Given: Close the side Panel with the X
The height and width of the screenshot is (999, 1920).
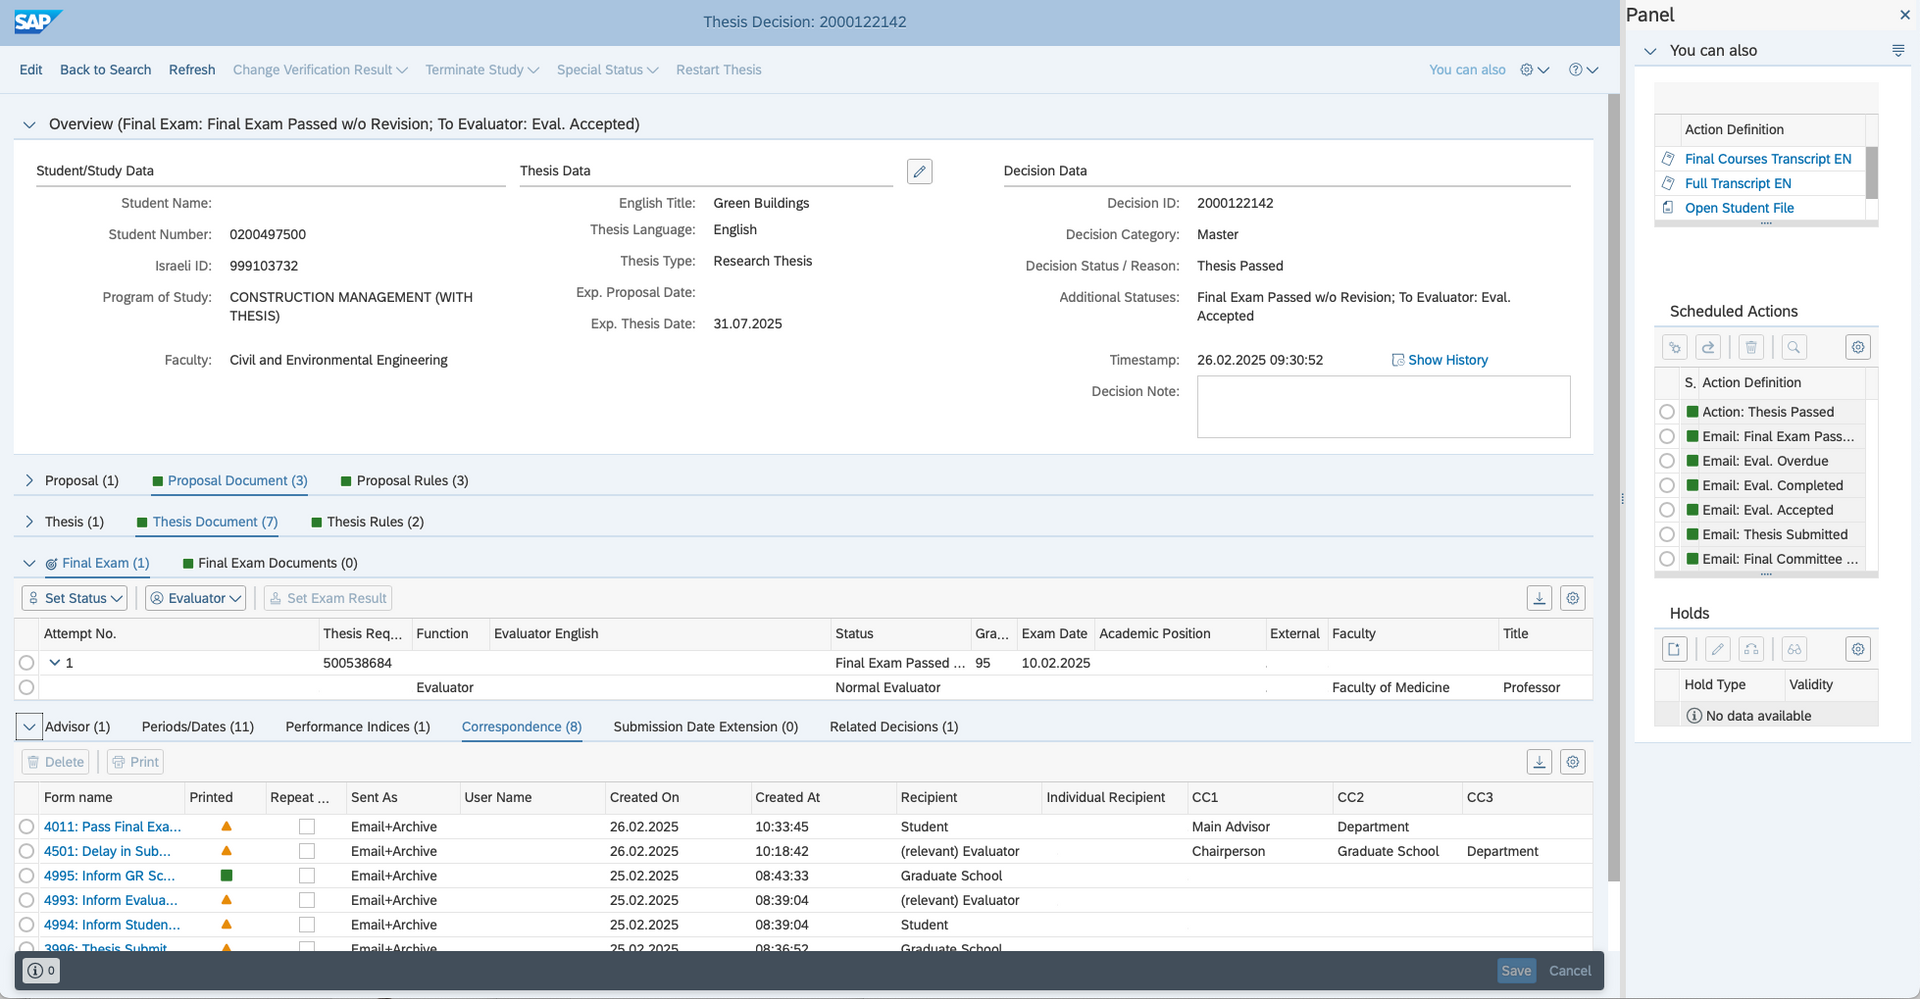Looking at the screenshot, I should point(1904,15).
